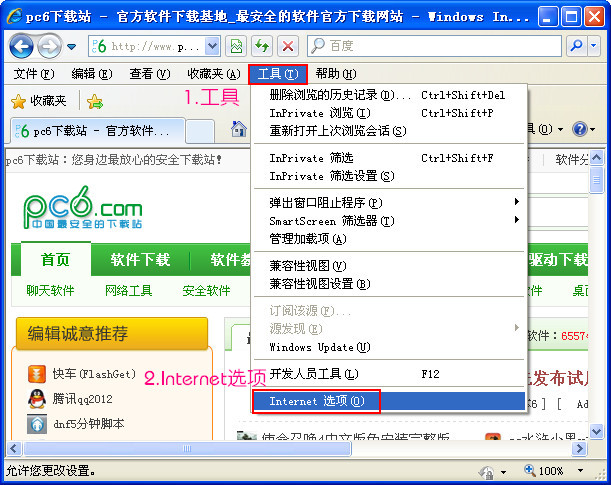Open the 帮助(H) menu
The width and height of the screenshot is (611, 485).
pos(336,74)
